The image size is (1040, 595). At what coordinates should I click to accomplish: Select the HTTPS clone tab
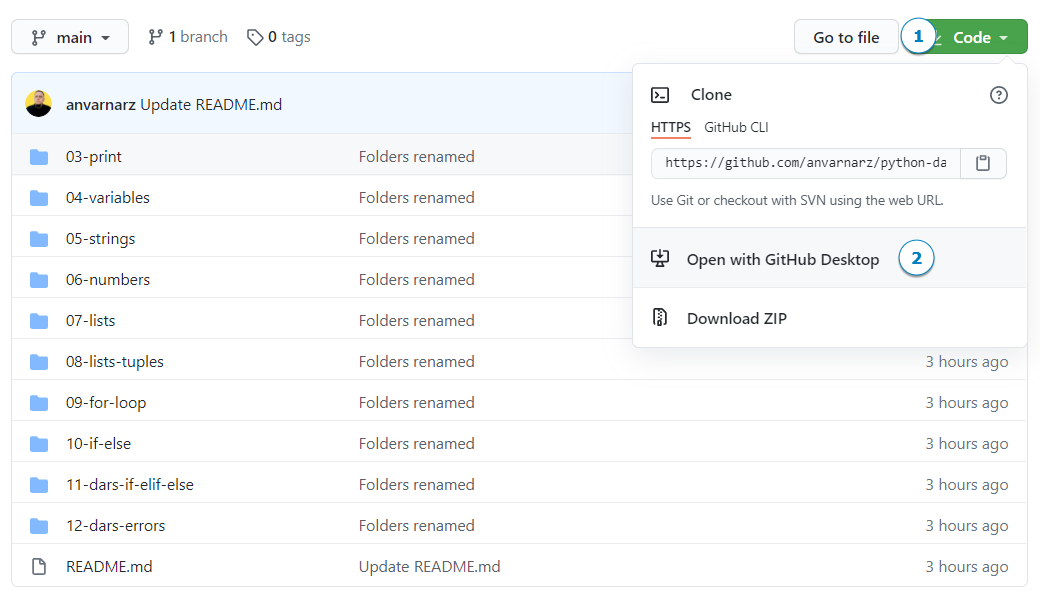pos(670,127)
